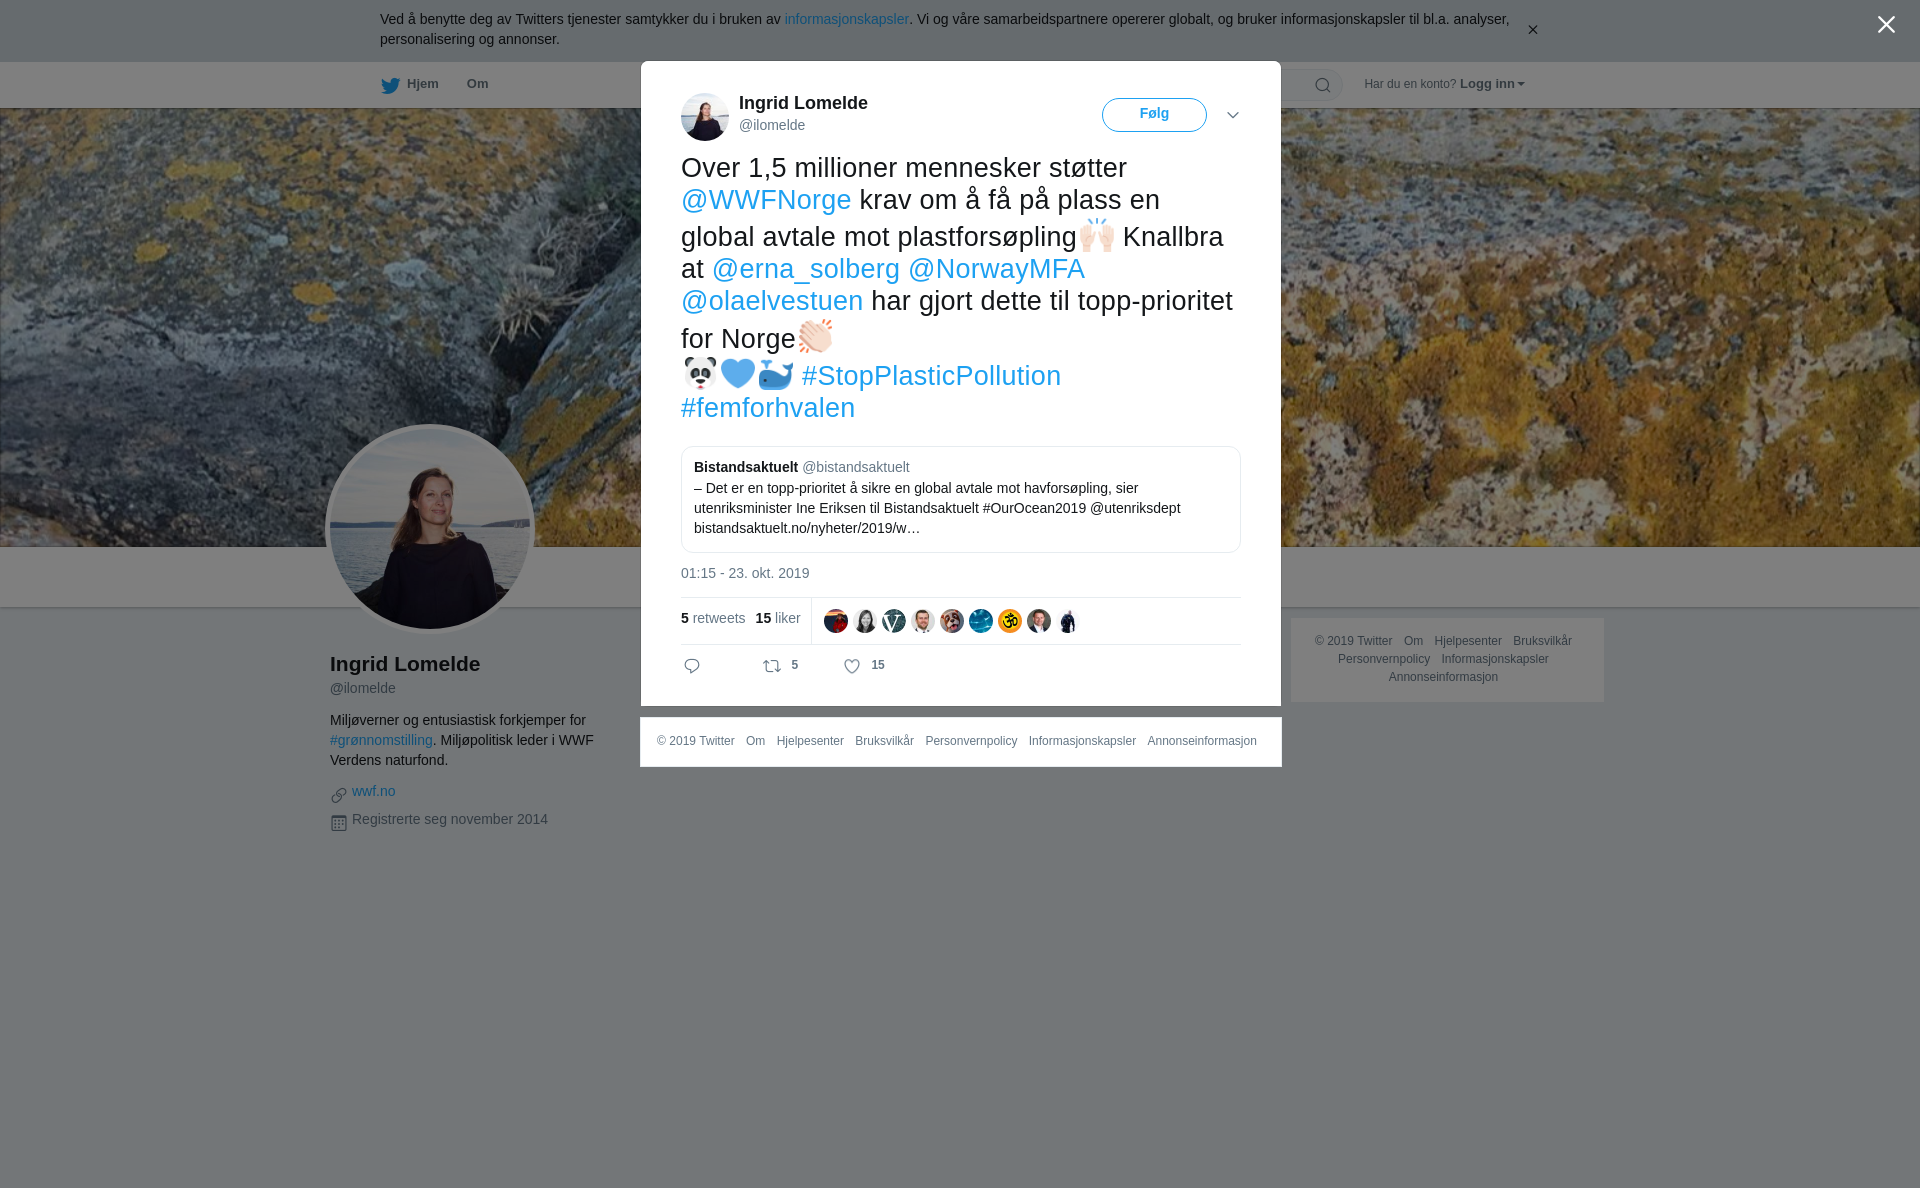The width and height of the screenshot is (1920, 1188).
Task: Open the #StopPlasticPollution hashtag
Action: (x=931, y=376)
